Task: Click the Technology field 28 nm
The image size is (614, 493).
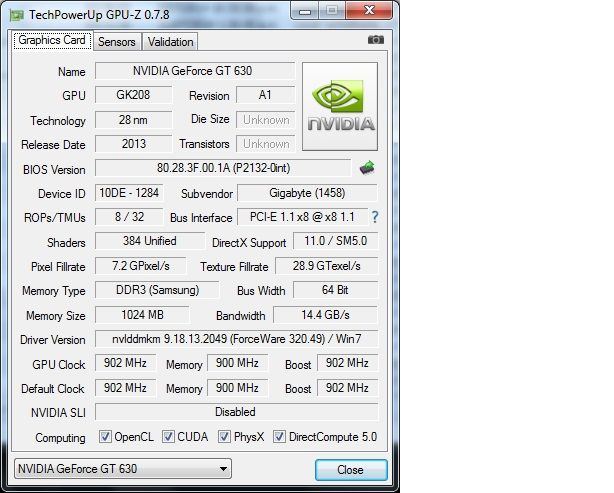Action: (134, 119)
